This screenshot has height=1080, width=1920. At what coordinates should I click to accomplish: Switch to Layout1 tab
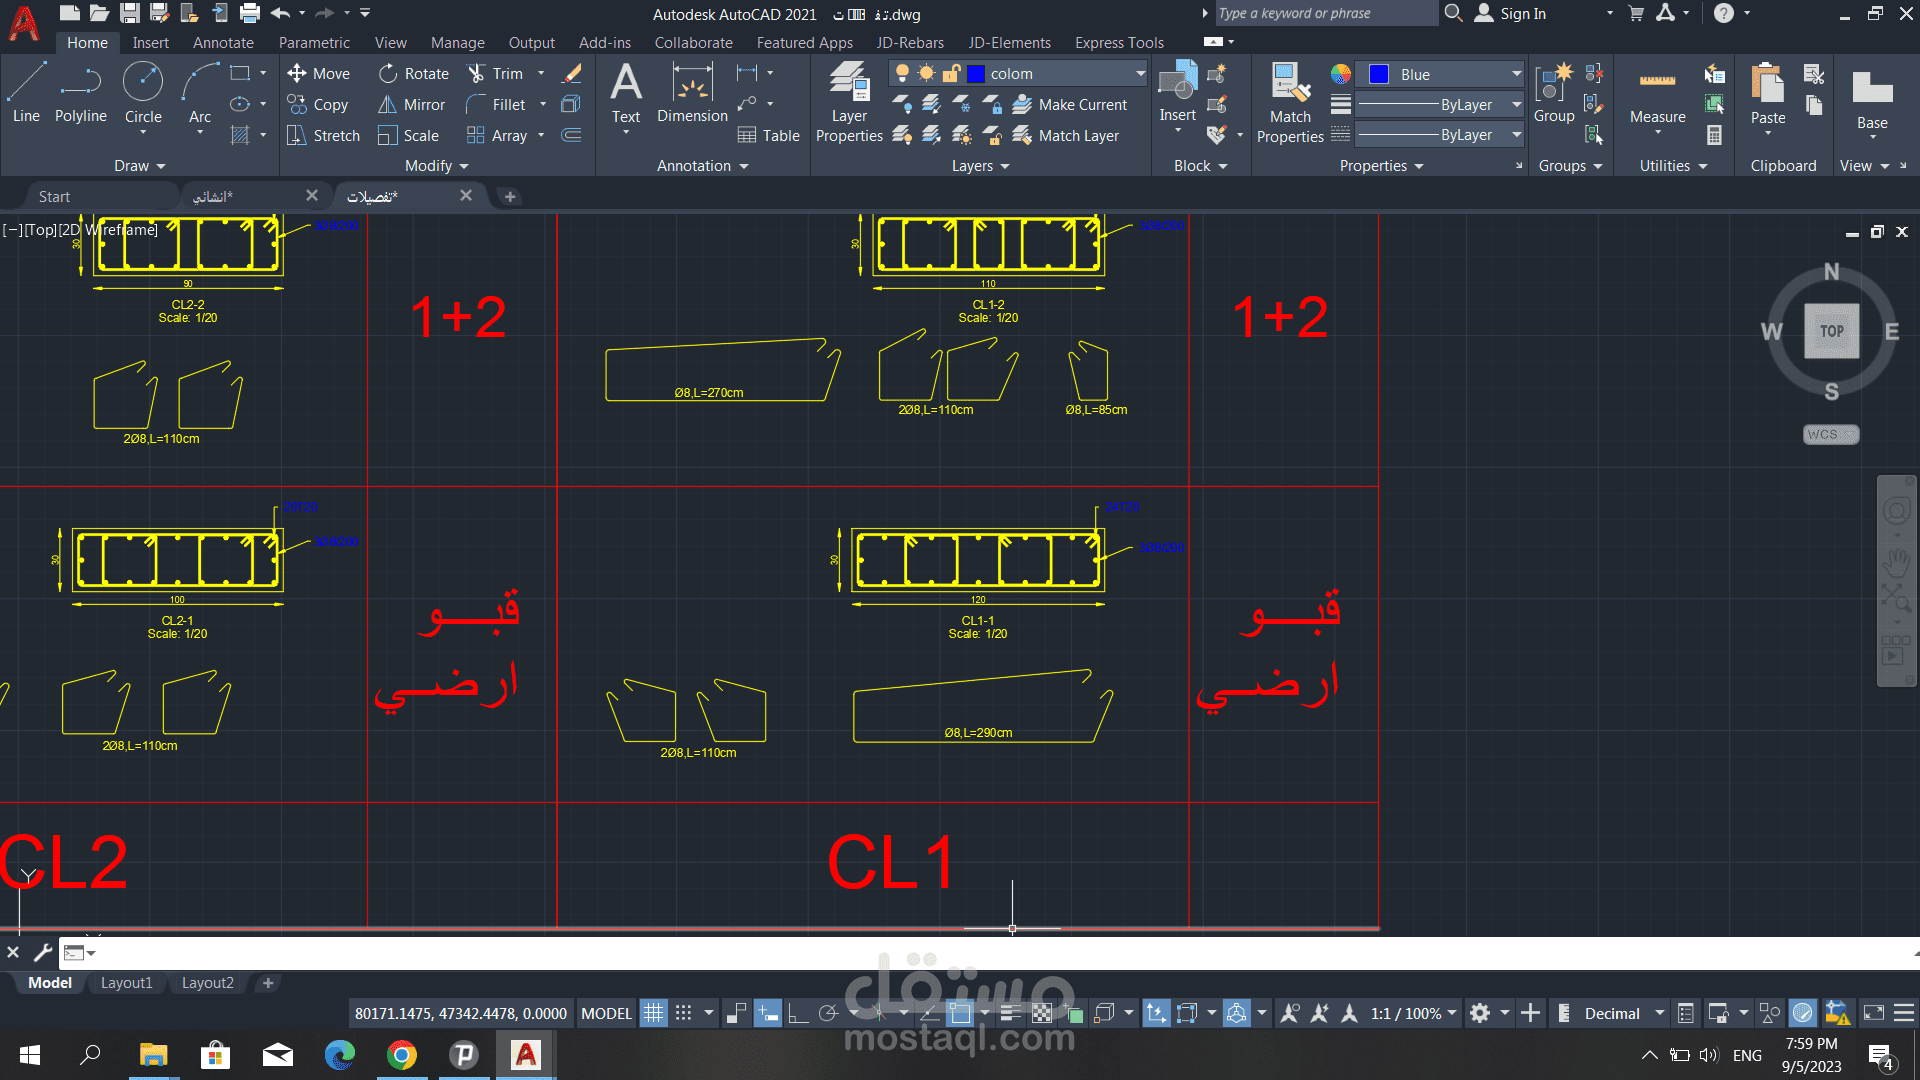click(126, 983)
